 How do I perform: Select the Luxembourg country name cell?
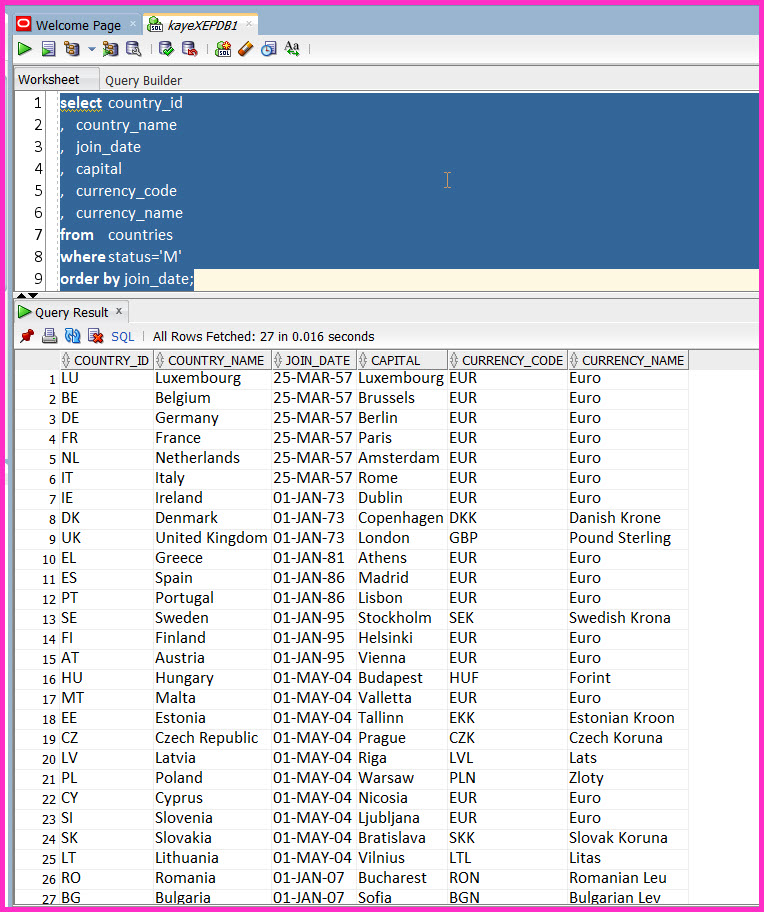point(212,378)
